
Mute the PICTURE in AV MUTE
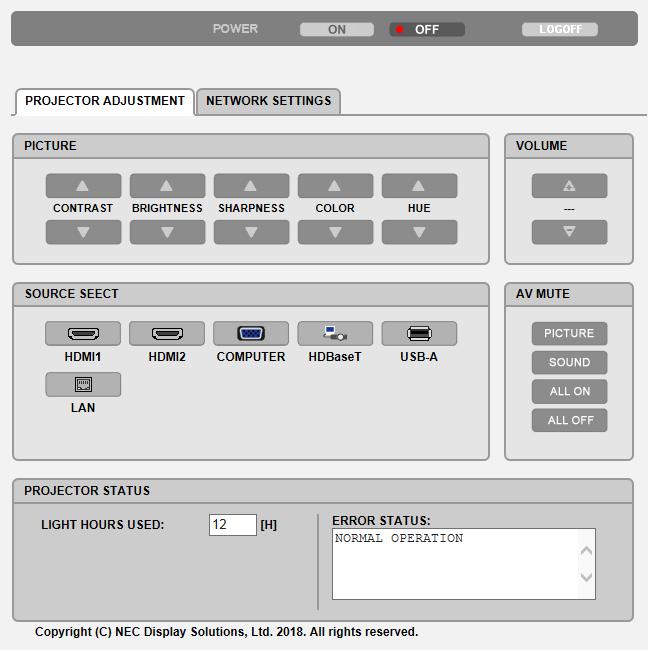tap(569, 333)
